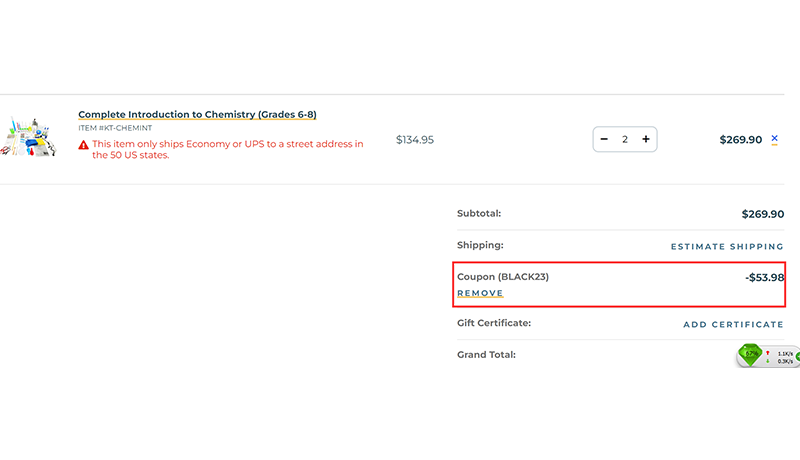800x460 pixels.
Task: Click the Add Certificate link
Action: coord(733,324)
